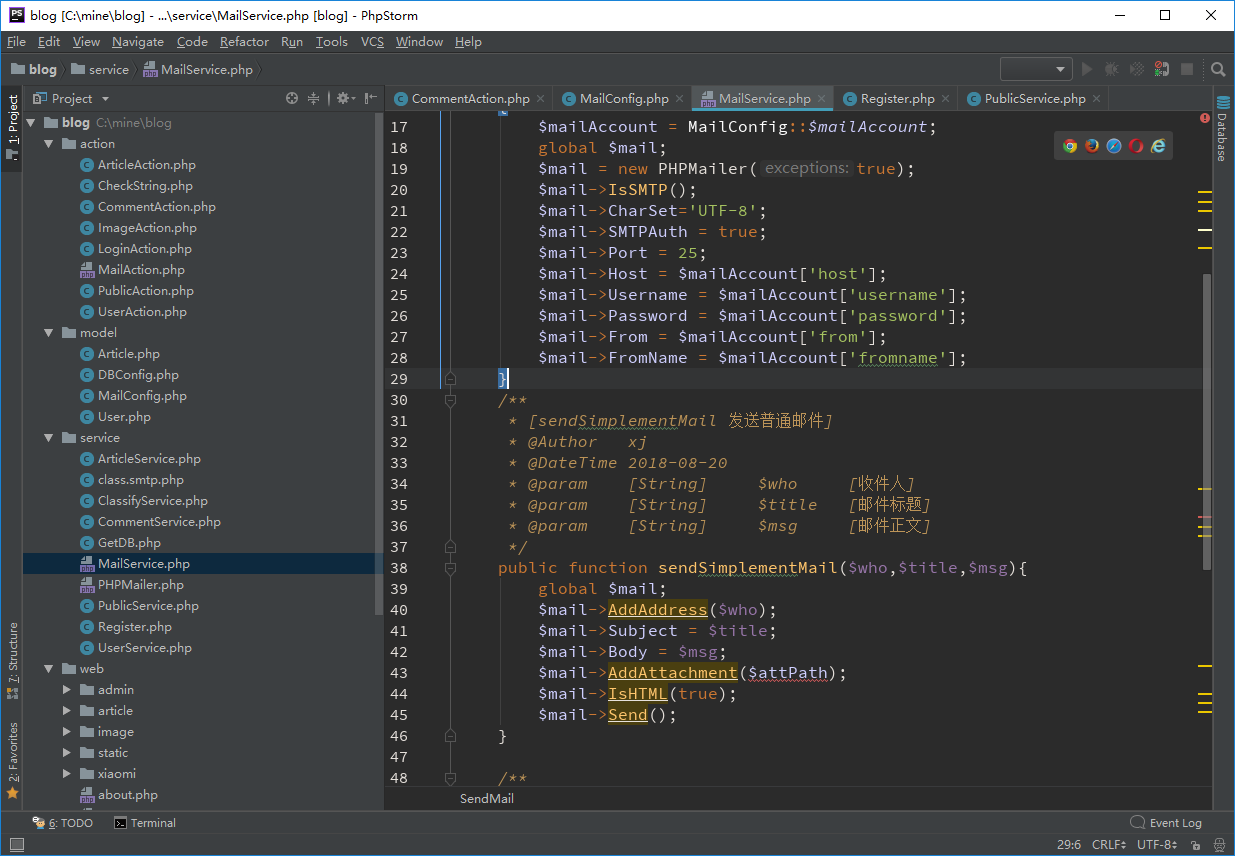The height and width of the screenshot is (856, 1235).
Task: Toggle tool window buttons at bottom-left corner
Action: (x=16, y=845)
